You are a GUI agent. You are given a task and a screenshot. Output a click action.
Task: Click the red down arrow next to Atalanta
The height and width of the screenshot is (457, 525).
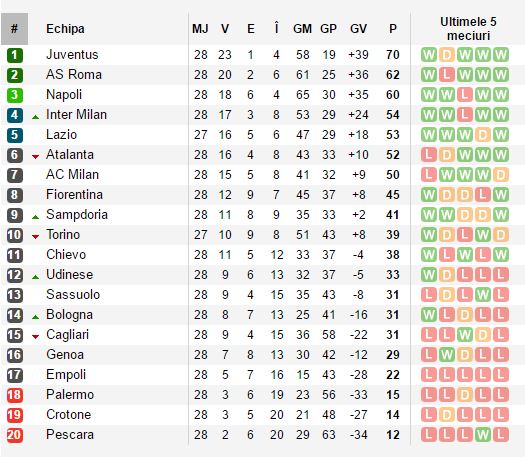coord(35,156)
